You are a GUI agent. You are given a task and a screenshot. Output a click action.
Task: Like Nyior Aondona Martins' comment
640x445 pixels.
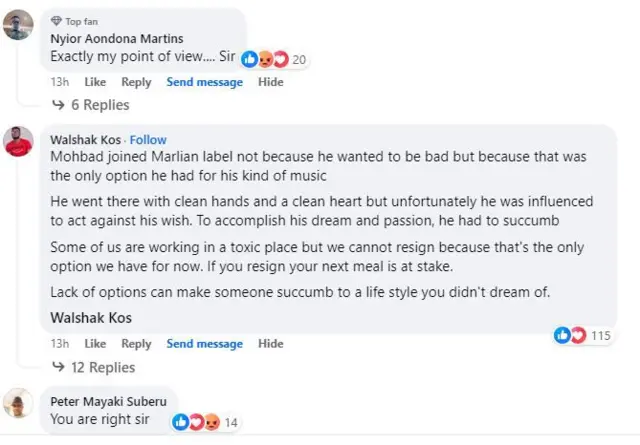pos(95,82)
